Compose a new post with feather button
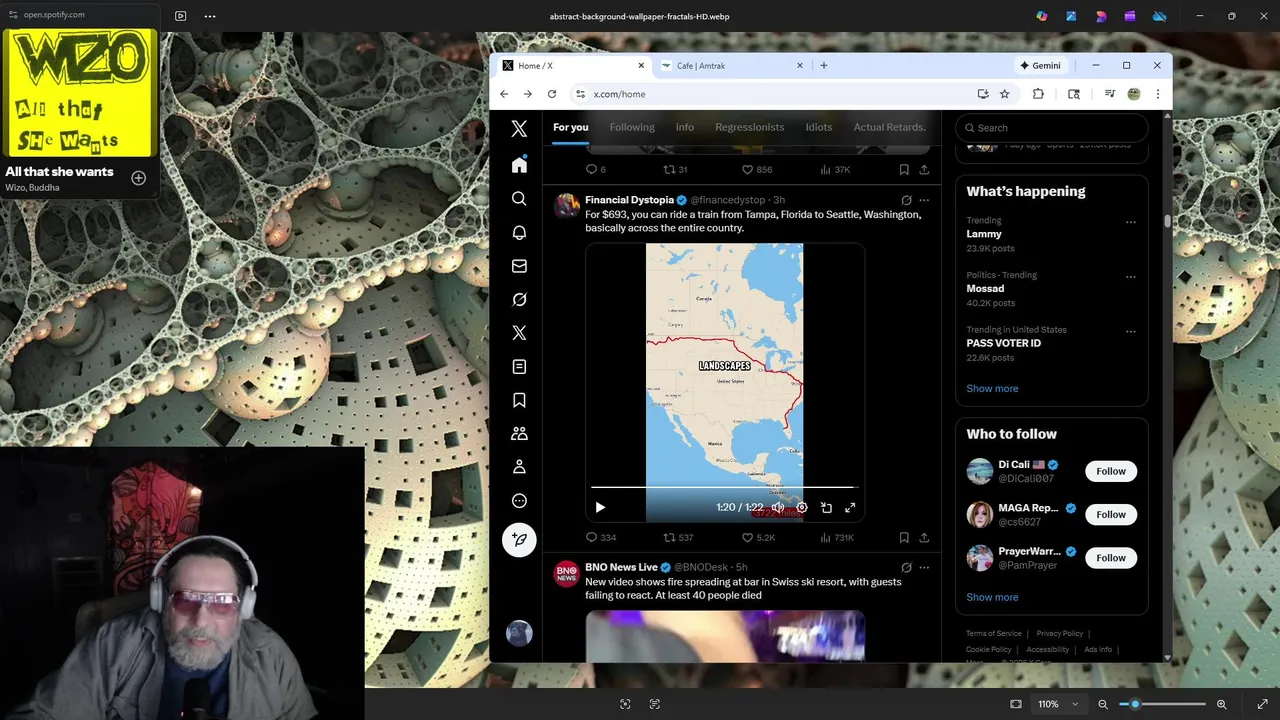 click(519, 540)
